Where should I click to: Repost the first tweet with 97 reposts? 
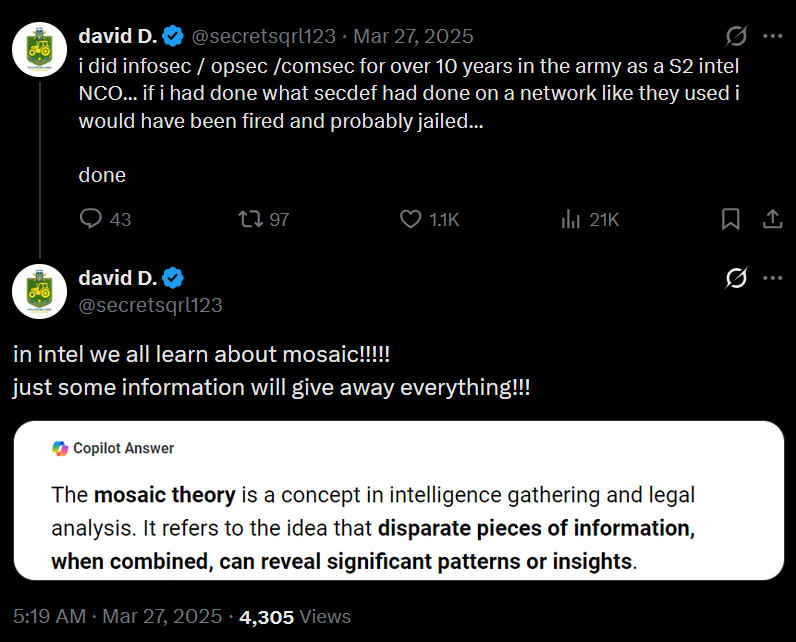pos(263,219)
